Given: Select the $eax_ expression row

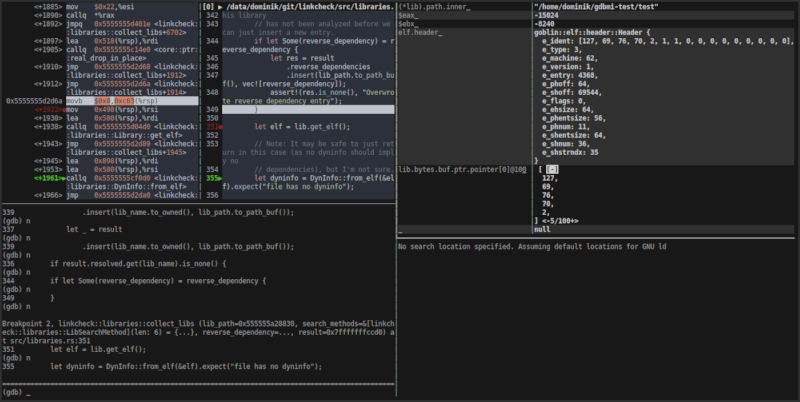Looking at the screenshot, I should (408, 15).
